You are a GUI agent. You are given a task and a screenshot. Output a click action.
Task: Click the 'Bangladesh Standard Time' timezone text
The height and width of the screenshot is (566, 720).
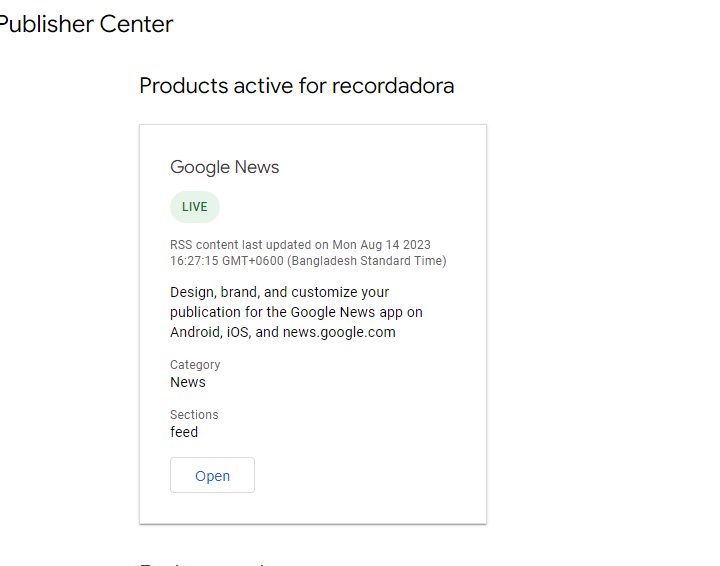coord(367,261)
